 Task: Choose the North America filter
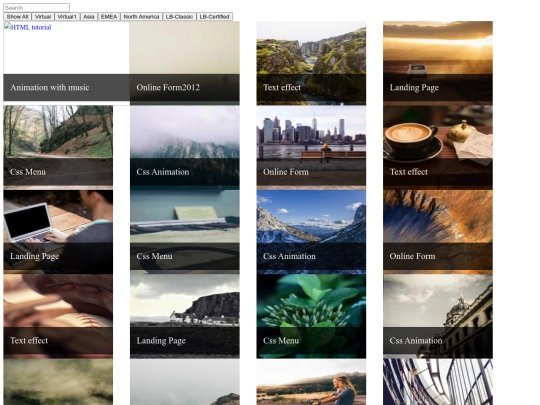pyautogui.click(x=141, y=17)
